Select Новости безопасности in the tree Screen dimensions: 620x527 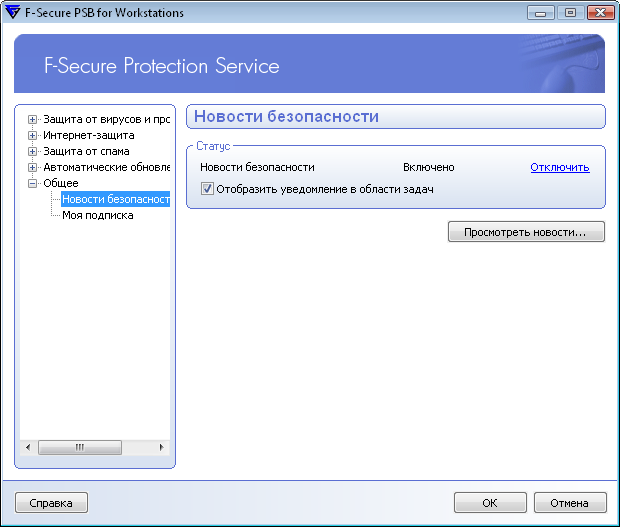coord(115,199)
